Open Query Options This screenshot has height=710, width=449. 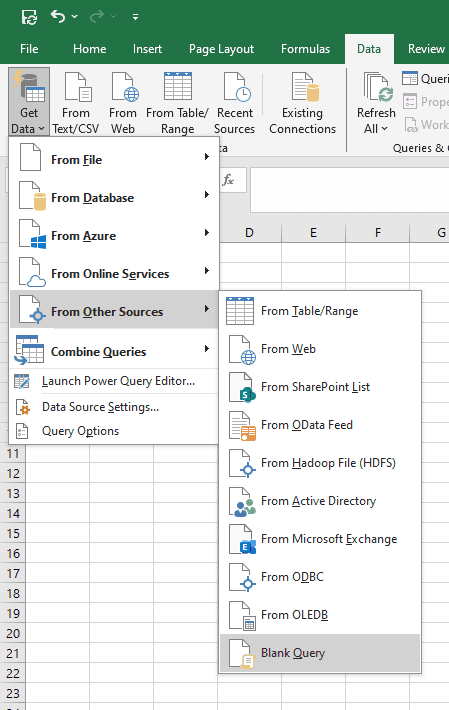point(114,431)
